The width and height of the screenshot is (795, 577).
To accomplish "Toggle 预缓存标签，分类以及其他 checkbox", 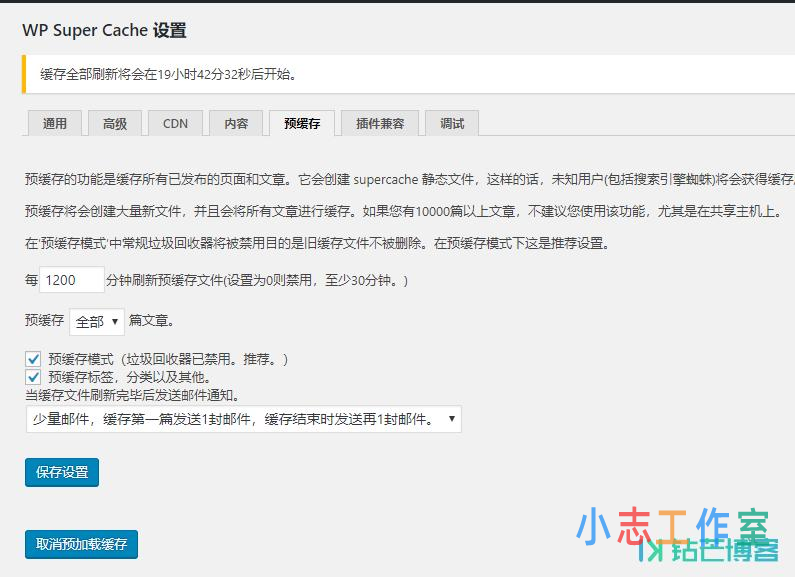I will 33,377.
